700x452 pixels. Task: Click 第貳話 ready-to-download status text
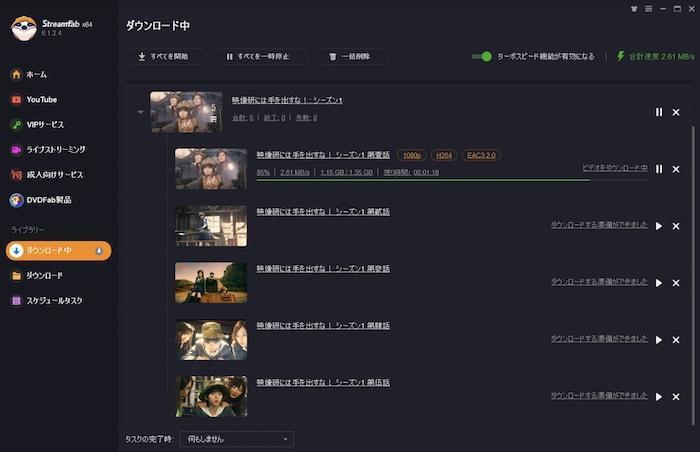tap(599, 225)
